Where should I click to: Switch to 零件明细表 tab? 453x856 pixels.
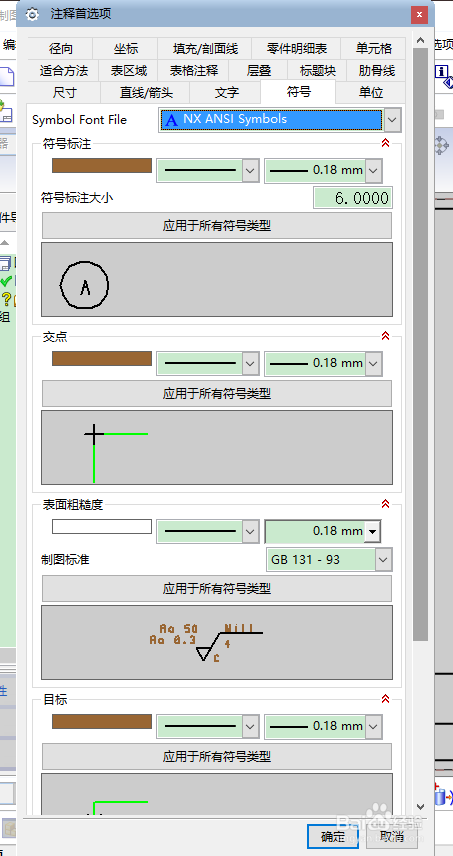[296, 49]
